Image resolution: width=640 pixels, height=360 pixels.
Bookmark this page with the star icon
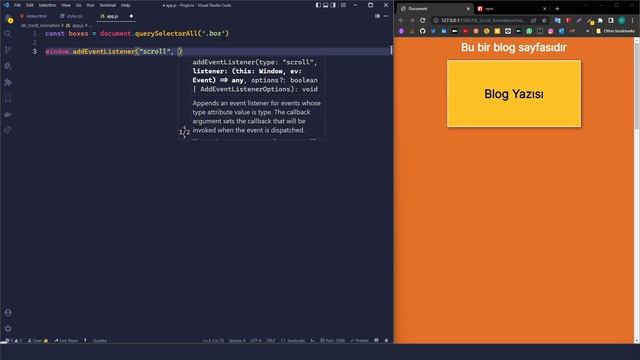(x=544, y=20)
